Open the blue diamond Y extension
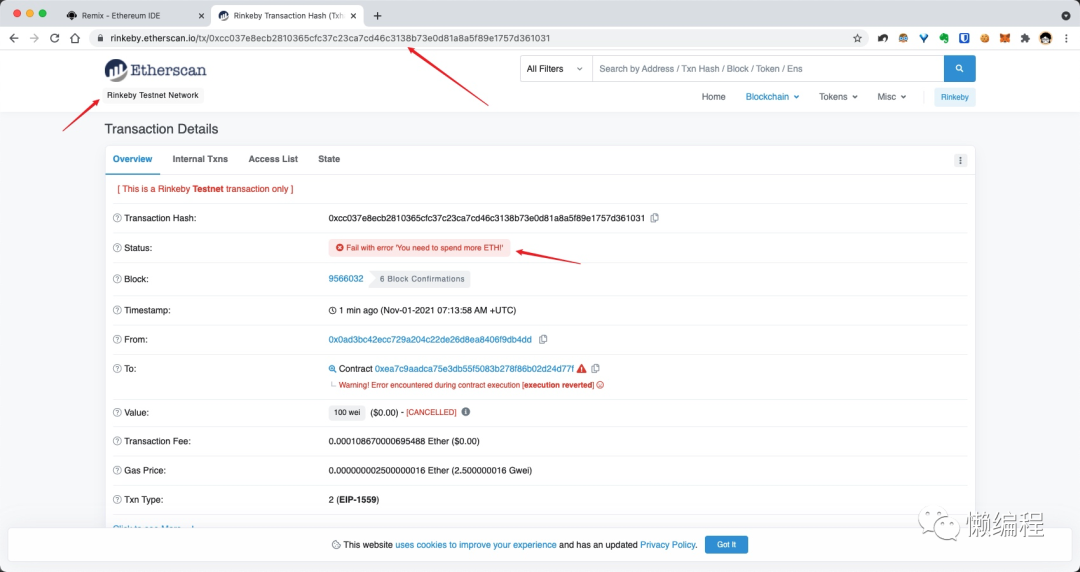The width and height of the screenshot is (1080, 572). coord(924,39)
